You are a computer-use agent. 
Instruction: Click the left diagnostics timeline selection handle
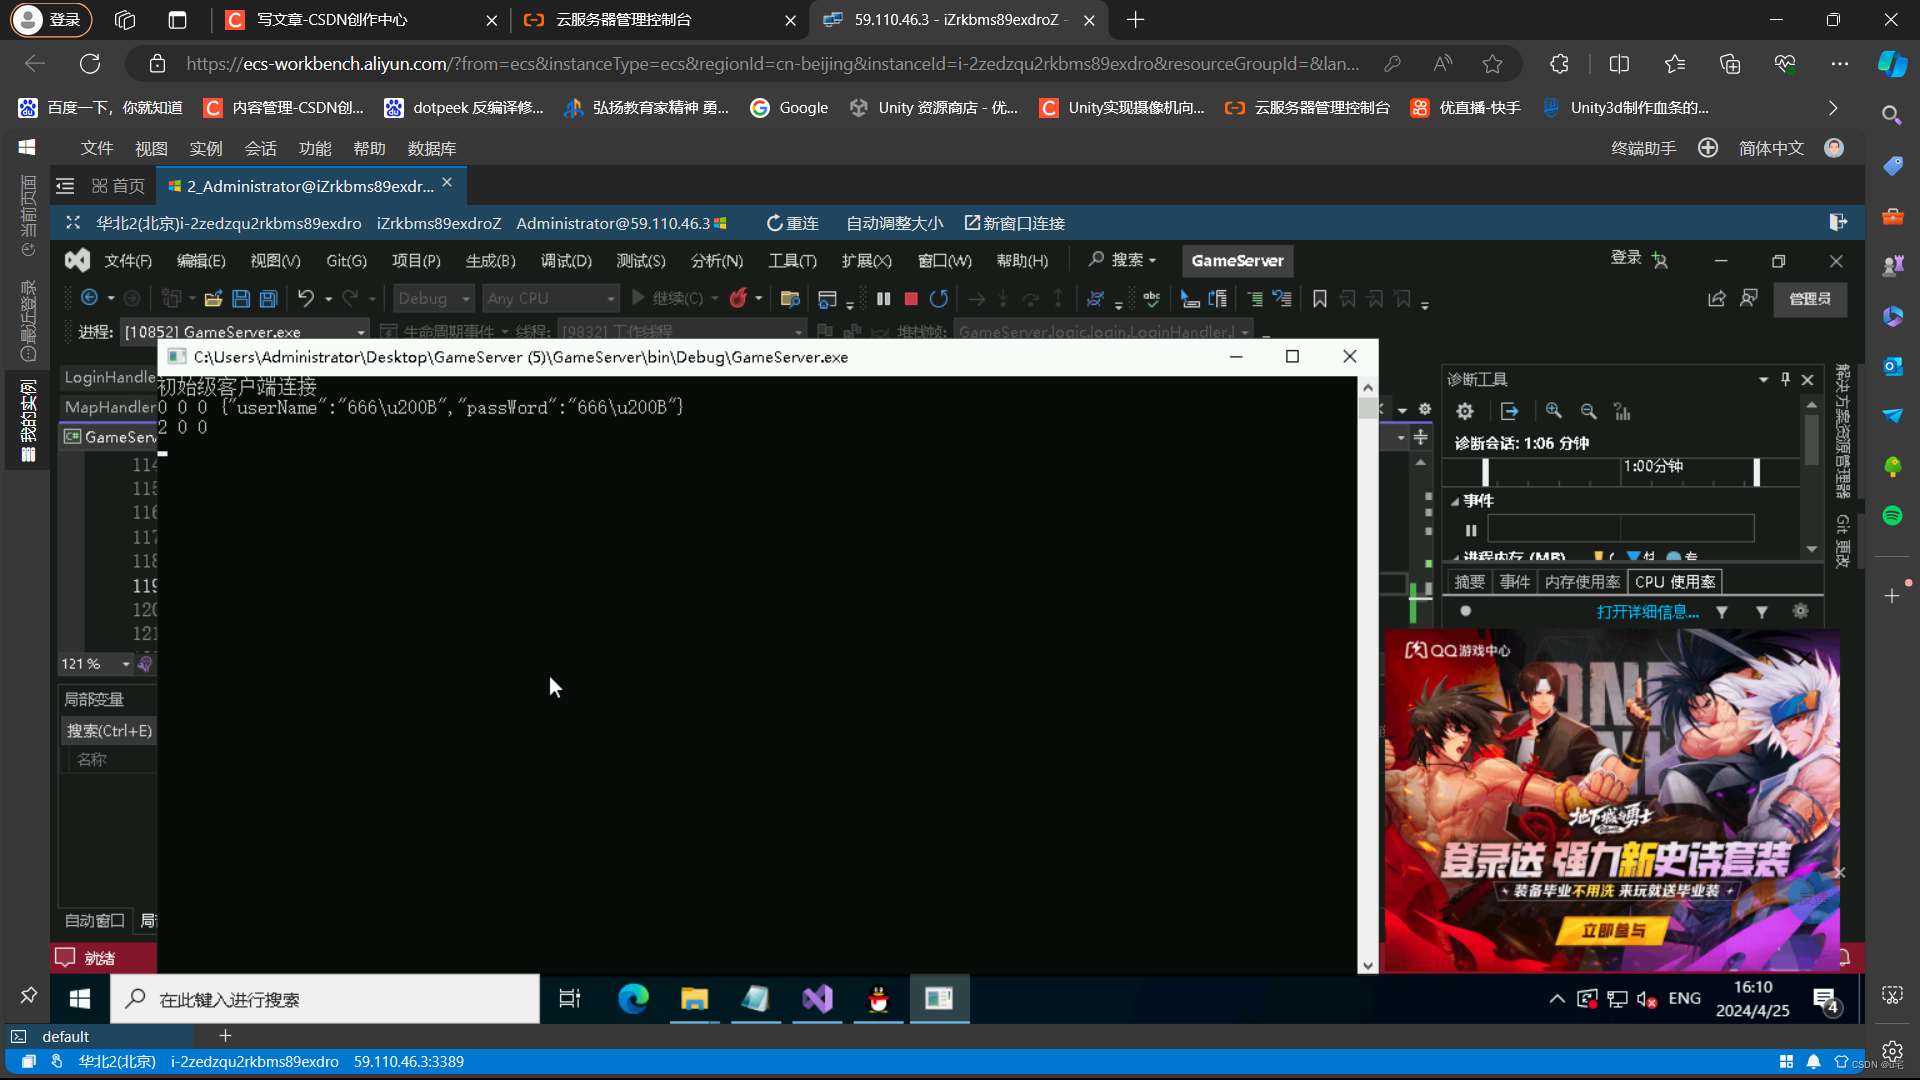coord(1485,471)
